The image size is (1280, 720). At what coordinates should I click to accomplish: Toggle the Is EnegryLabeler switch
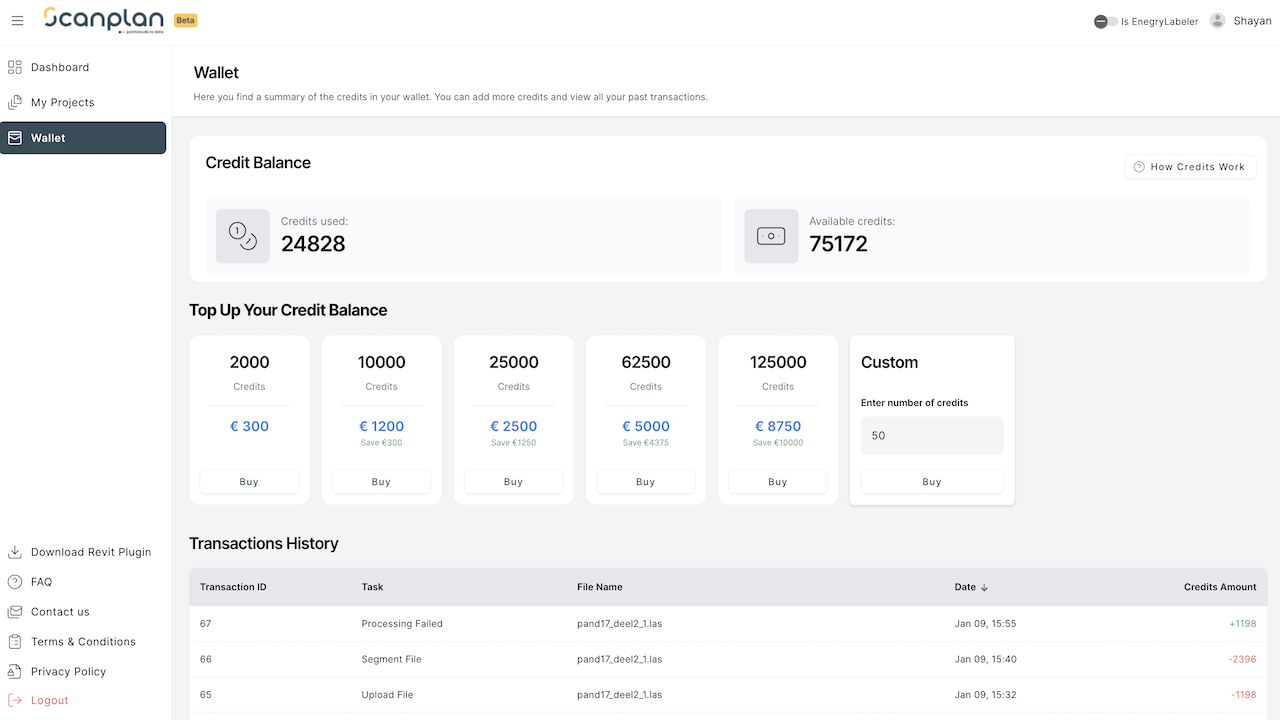1105,21
